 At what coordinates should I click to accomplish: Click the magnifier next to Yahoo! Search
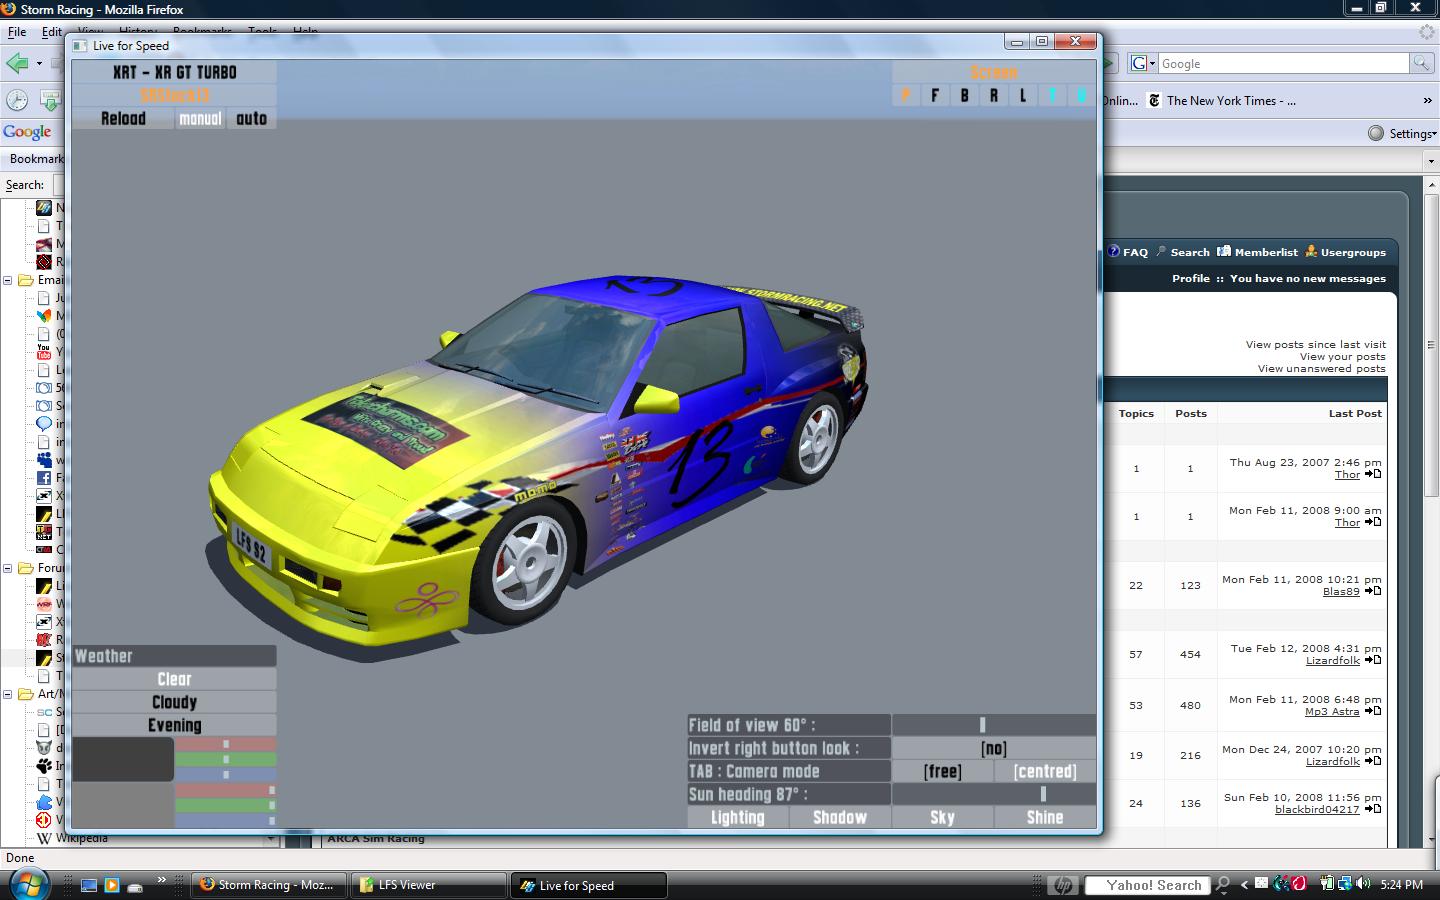point(1221,885)
